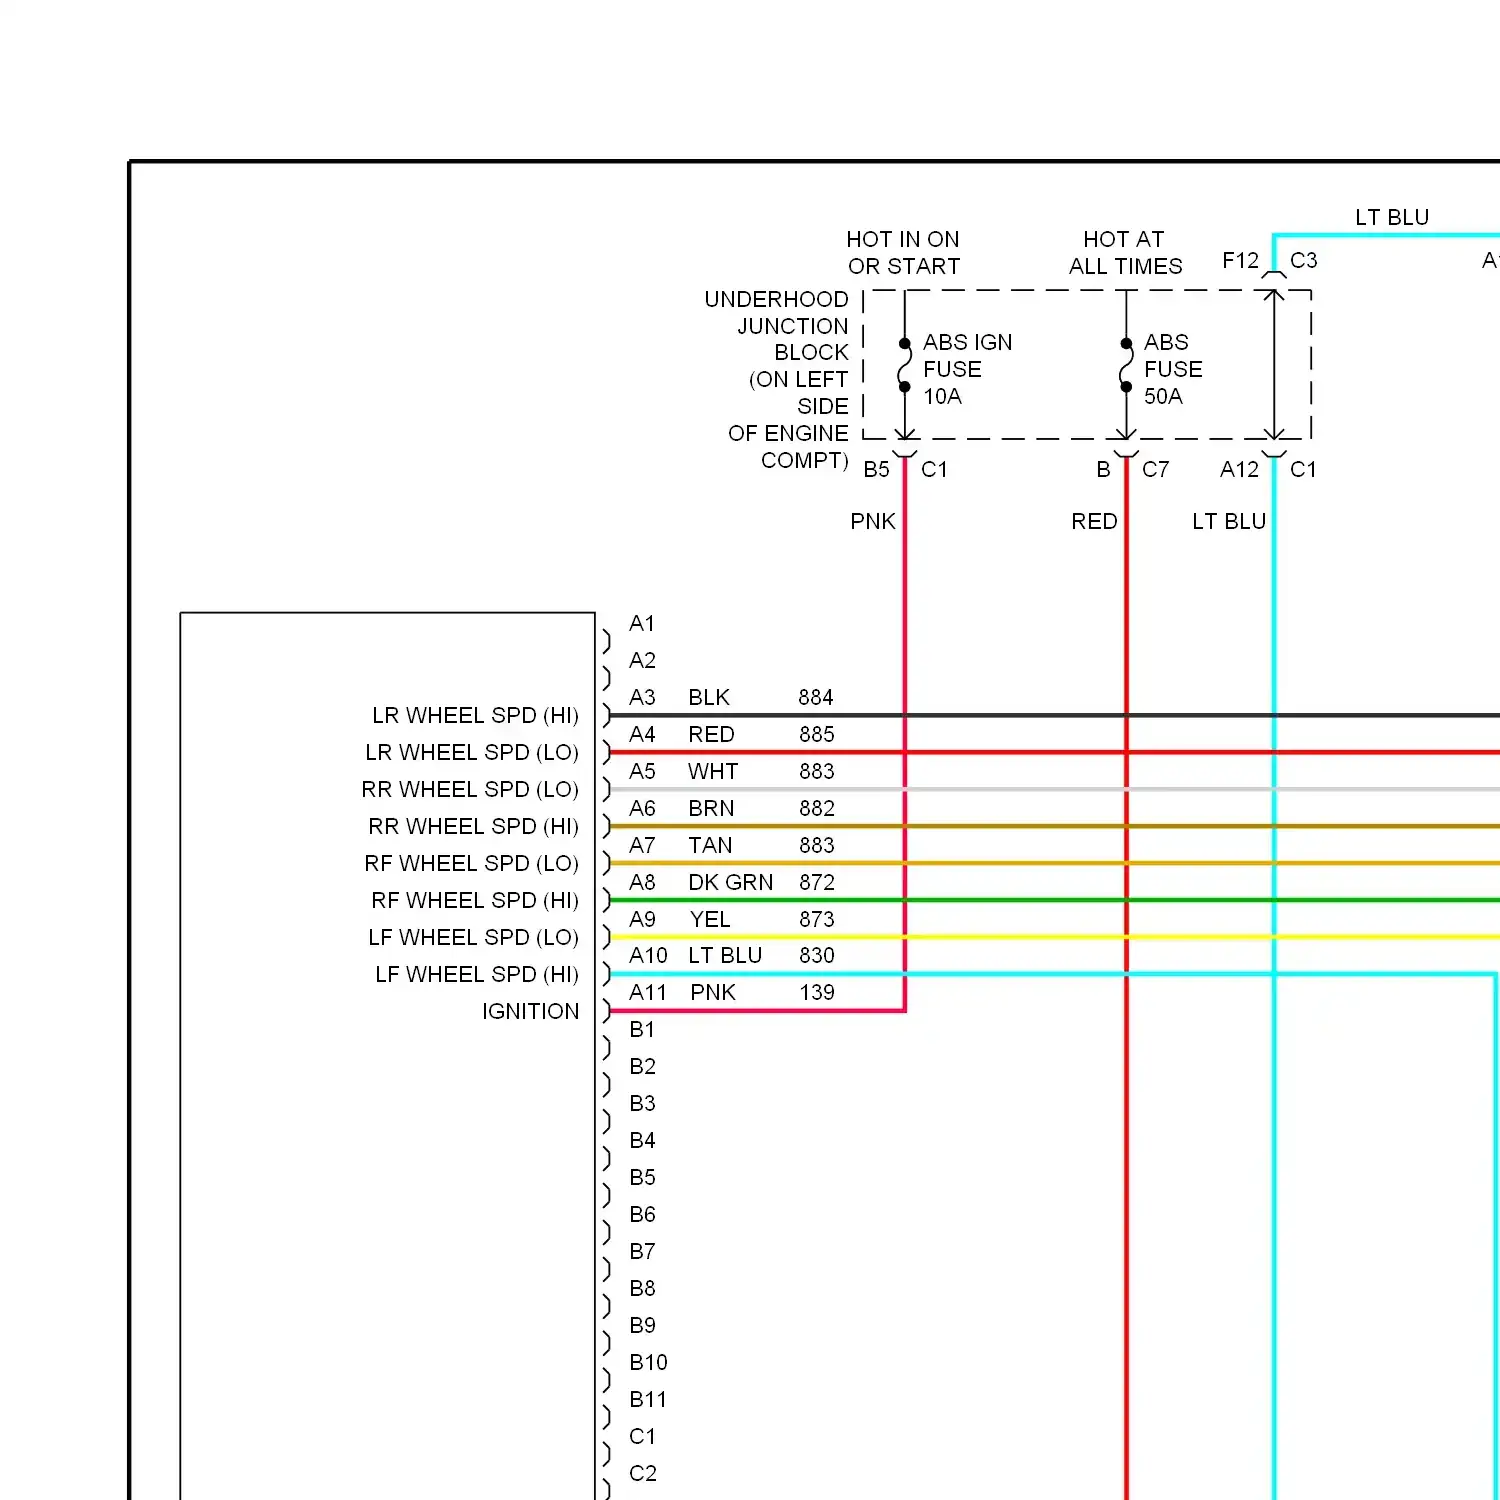This screenshot has width=1500, height=1500.
Task: Click circuit number 872
Action: tap(817, 883)
